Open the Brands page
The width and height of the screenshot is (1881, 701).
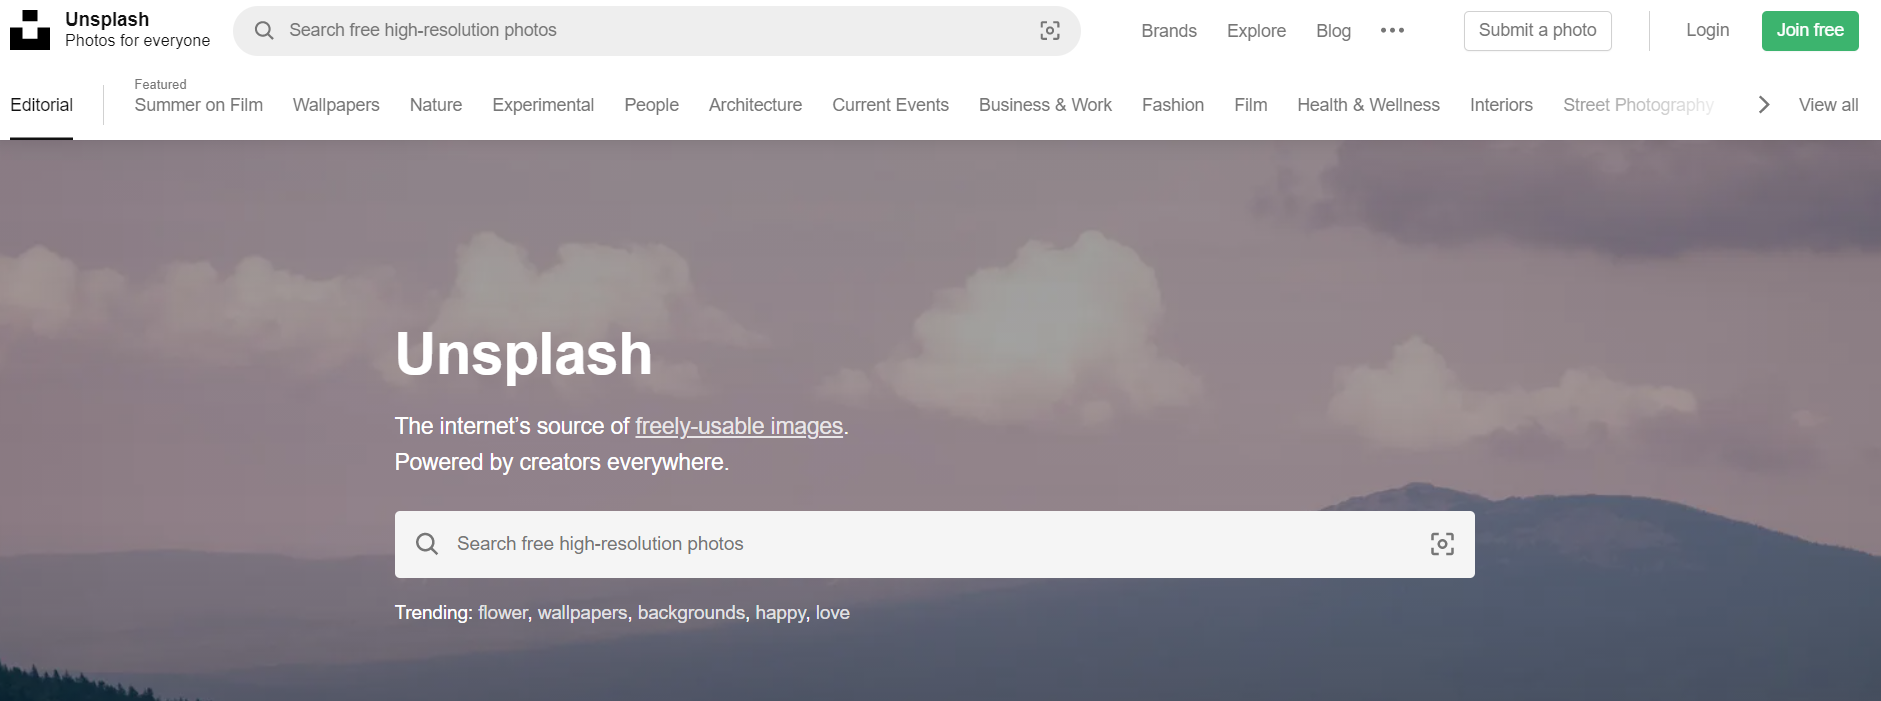pyautogui.click(x=1169, y=31)
